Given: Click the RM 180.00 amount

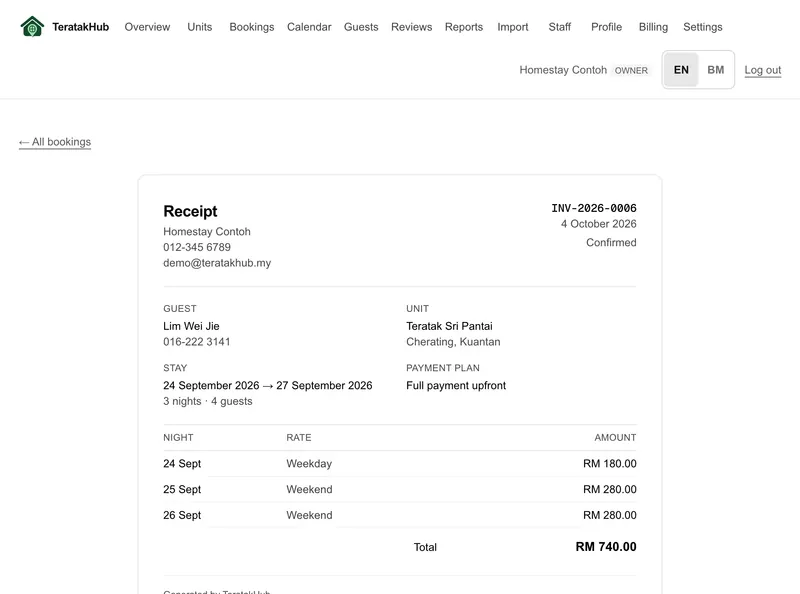Looking at the screenshot, I should coord(610,464).
